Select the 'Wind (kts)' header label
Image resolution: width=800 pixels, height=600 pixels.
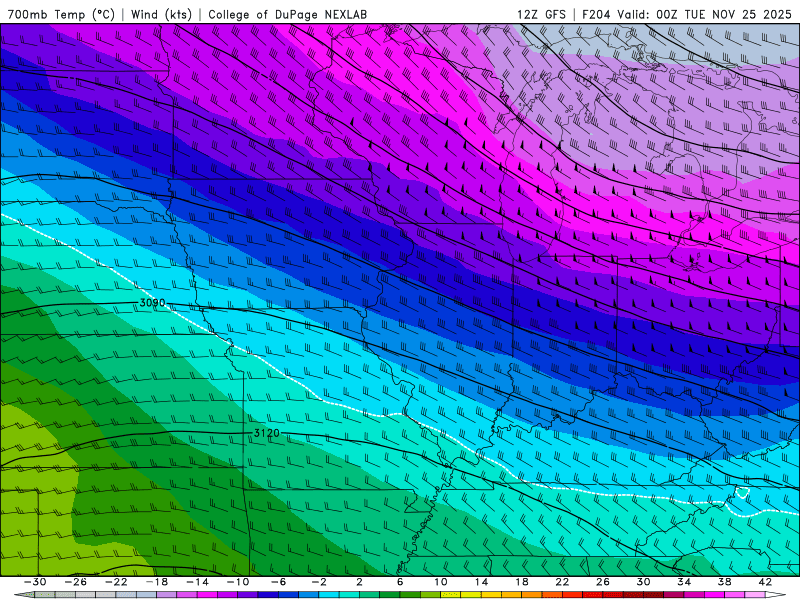point(161,14)
